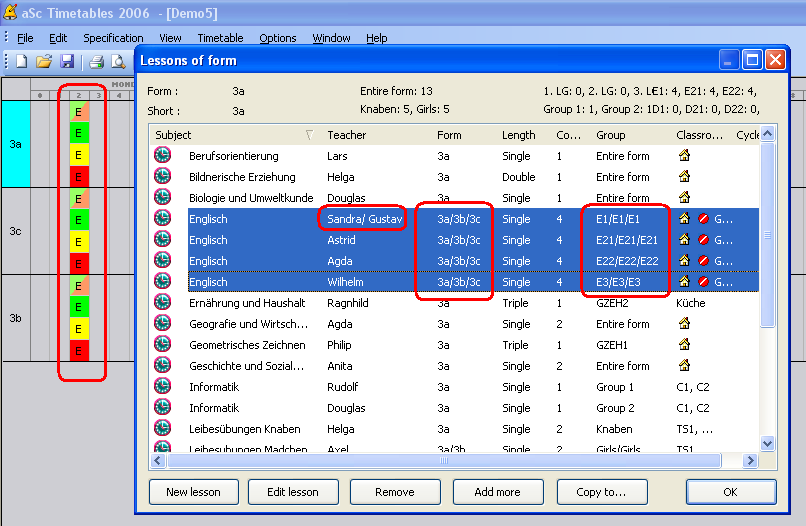Viewport: 806px width, 526px height.
Task: Select the yellow E card in row 3a
Action: tap(77, 156)
